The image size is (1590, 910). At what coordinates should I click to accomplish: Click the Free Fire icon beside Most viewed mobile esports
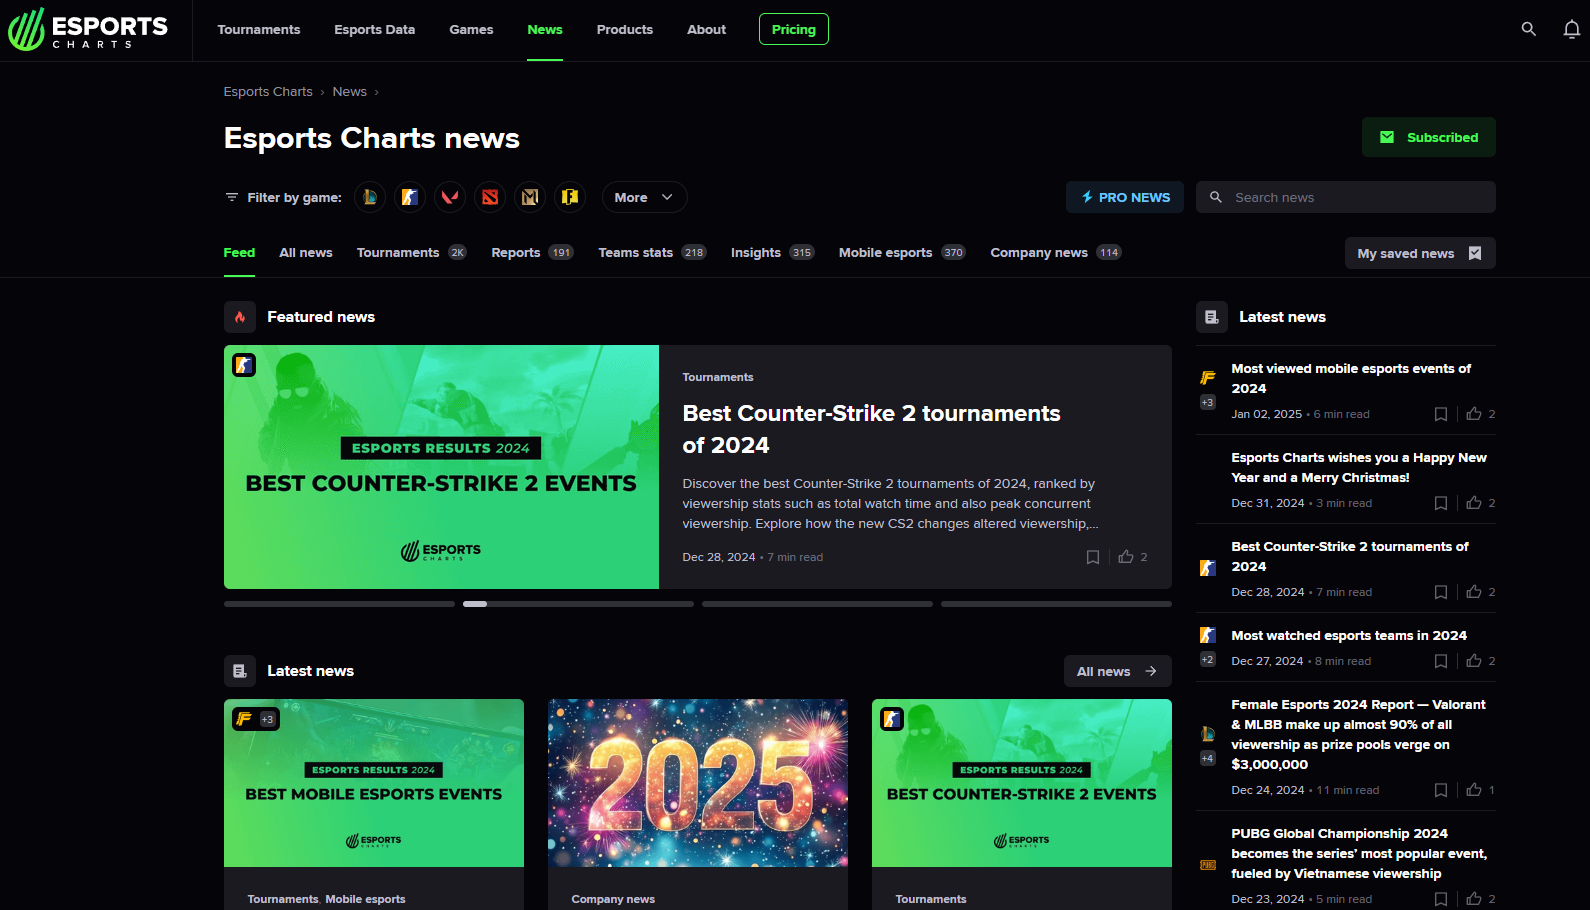pyautogui.click(x=1208, y=378)
